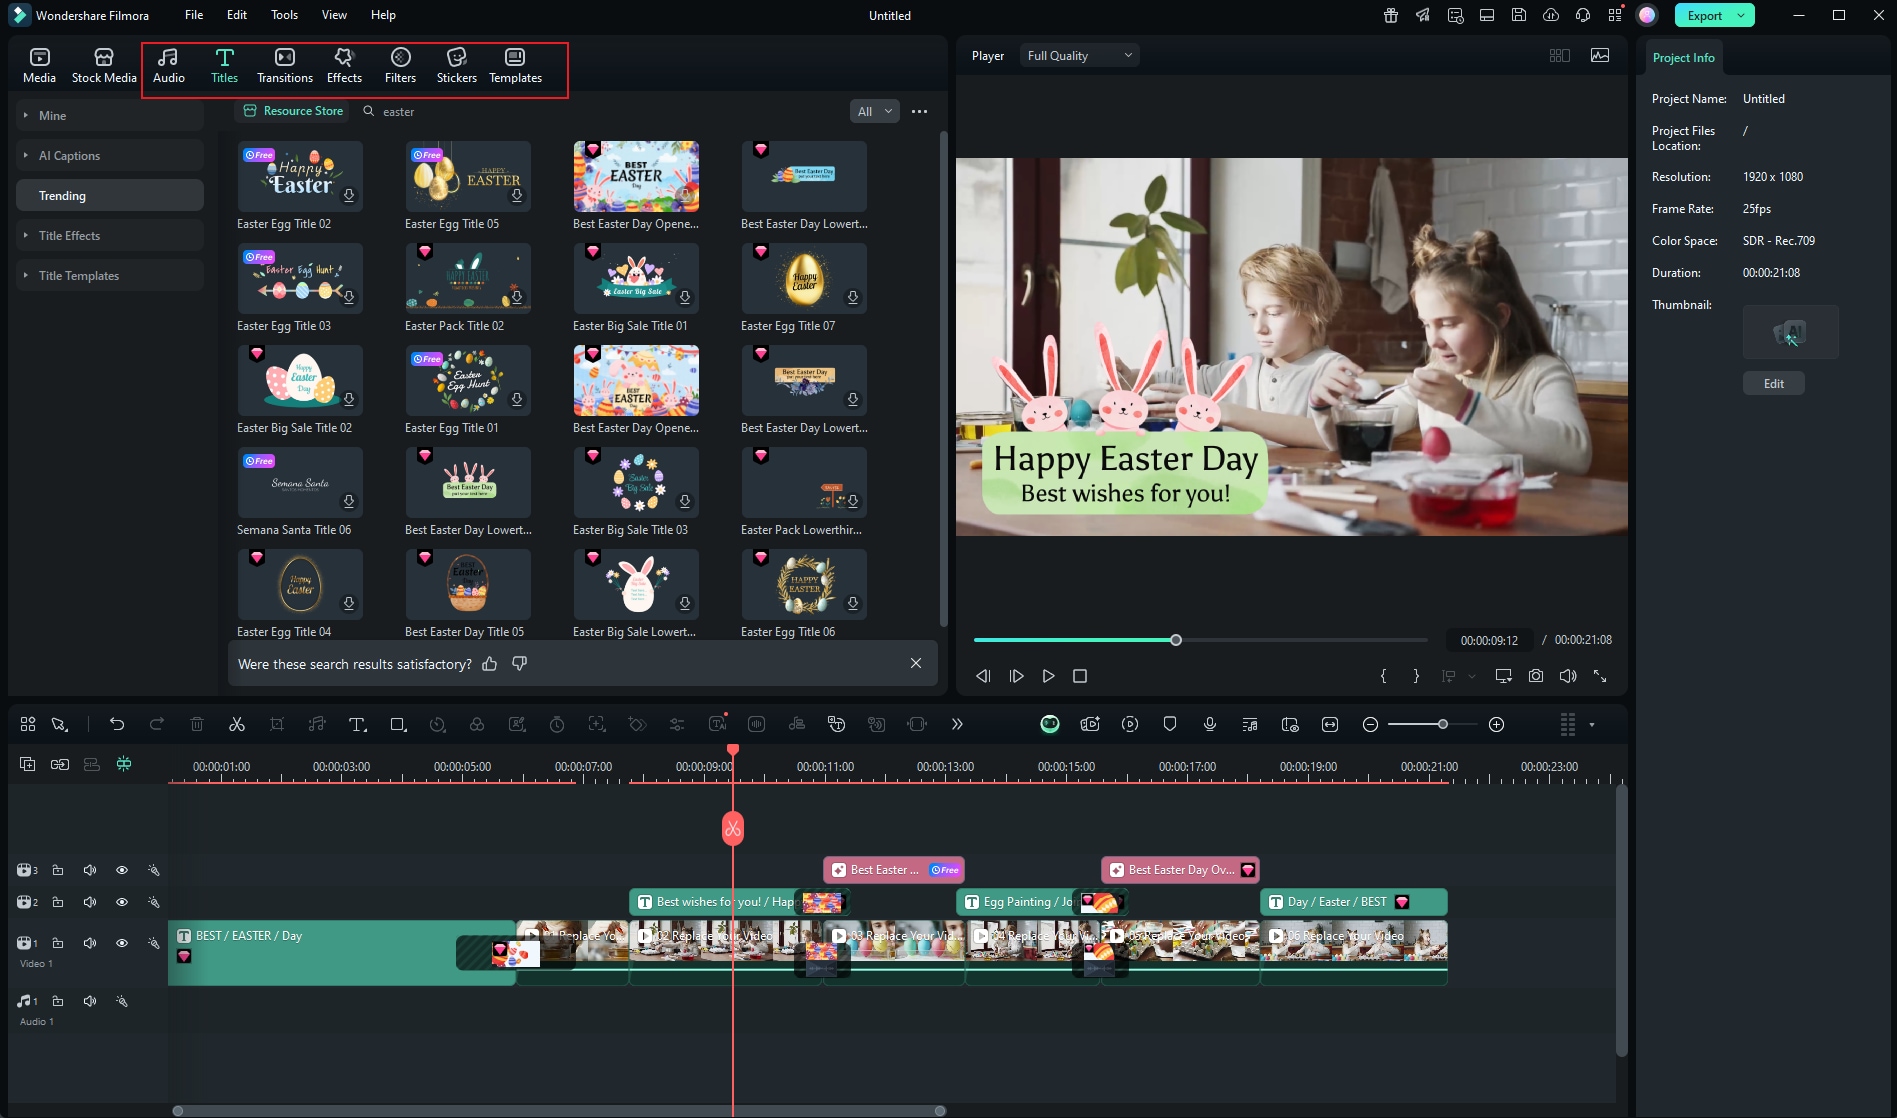Open the Stickers tab
Screen dimensions: 1897x1118
(x=457, y=66)
